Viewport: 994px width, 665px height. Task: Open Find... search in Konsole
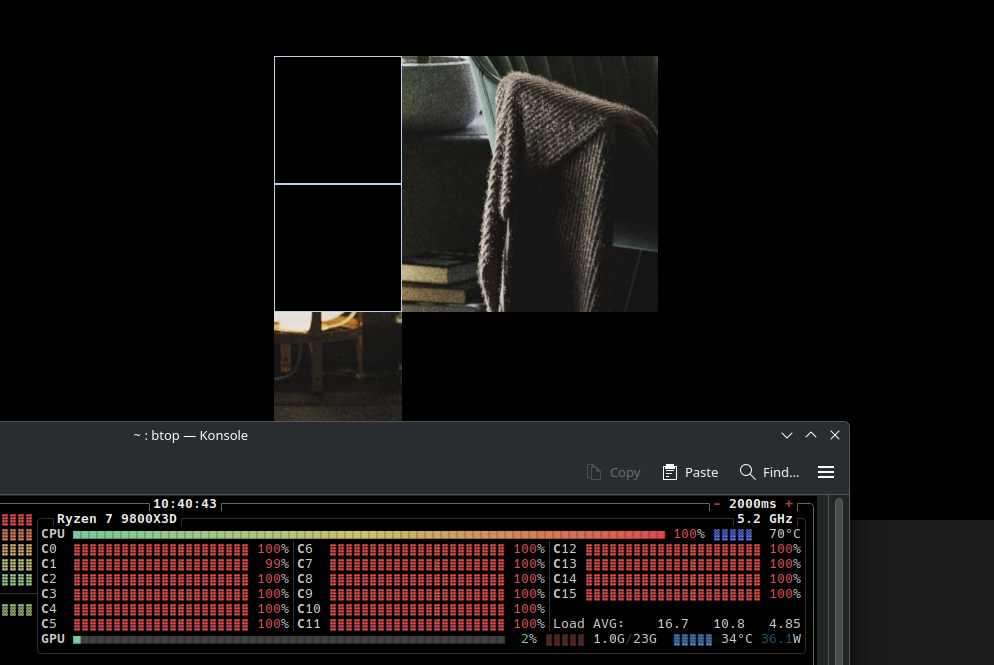pos(769,472)
